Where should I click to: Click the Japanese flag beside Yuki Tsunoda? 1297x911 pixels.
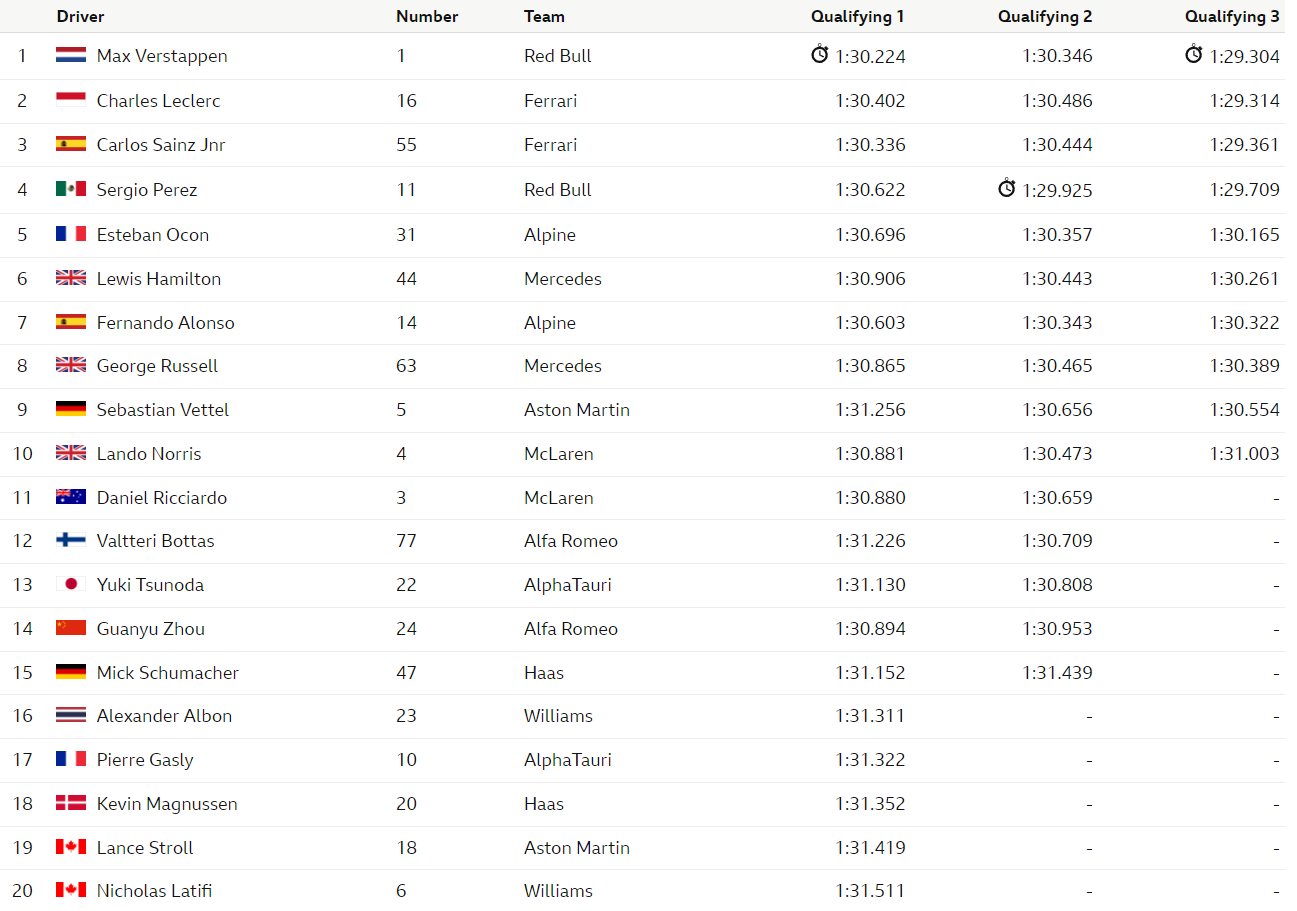[71, 584]
